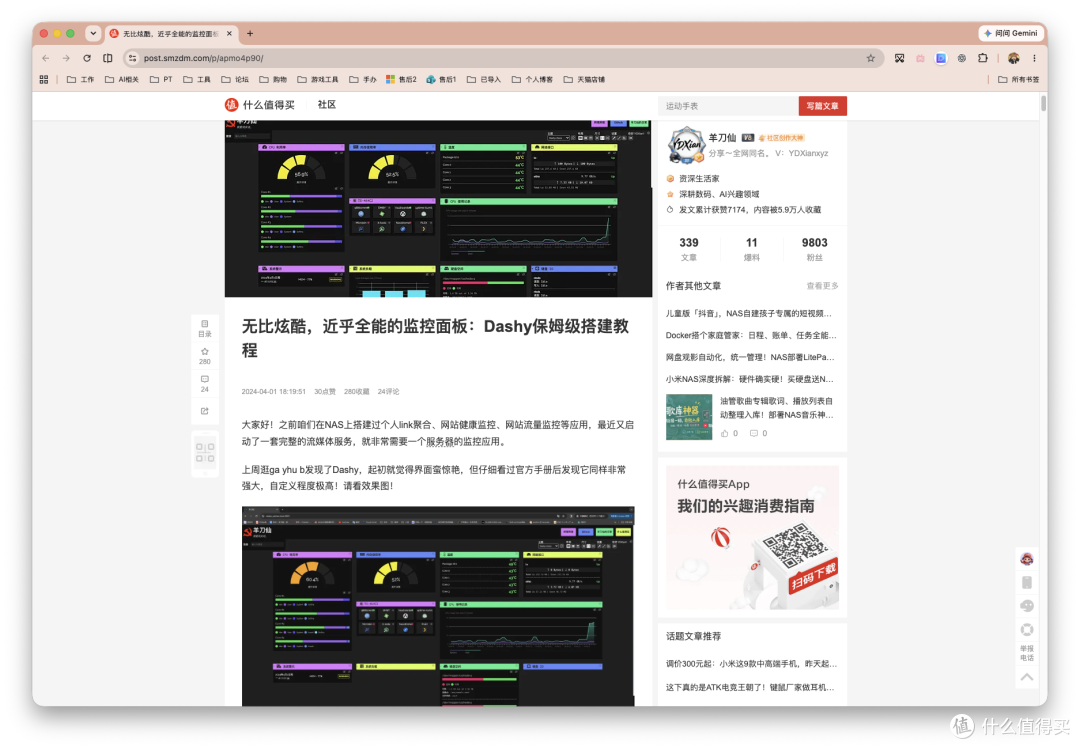The height and width of the screenshot is (749, 1080).
Task: Open the 社区 nav menu item
Action: [326, 105]
